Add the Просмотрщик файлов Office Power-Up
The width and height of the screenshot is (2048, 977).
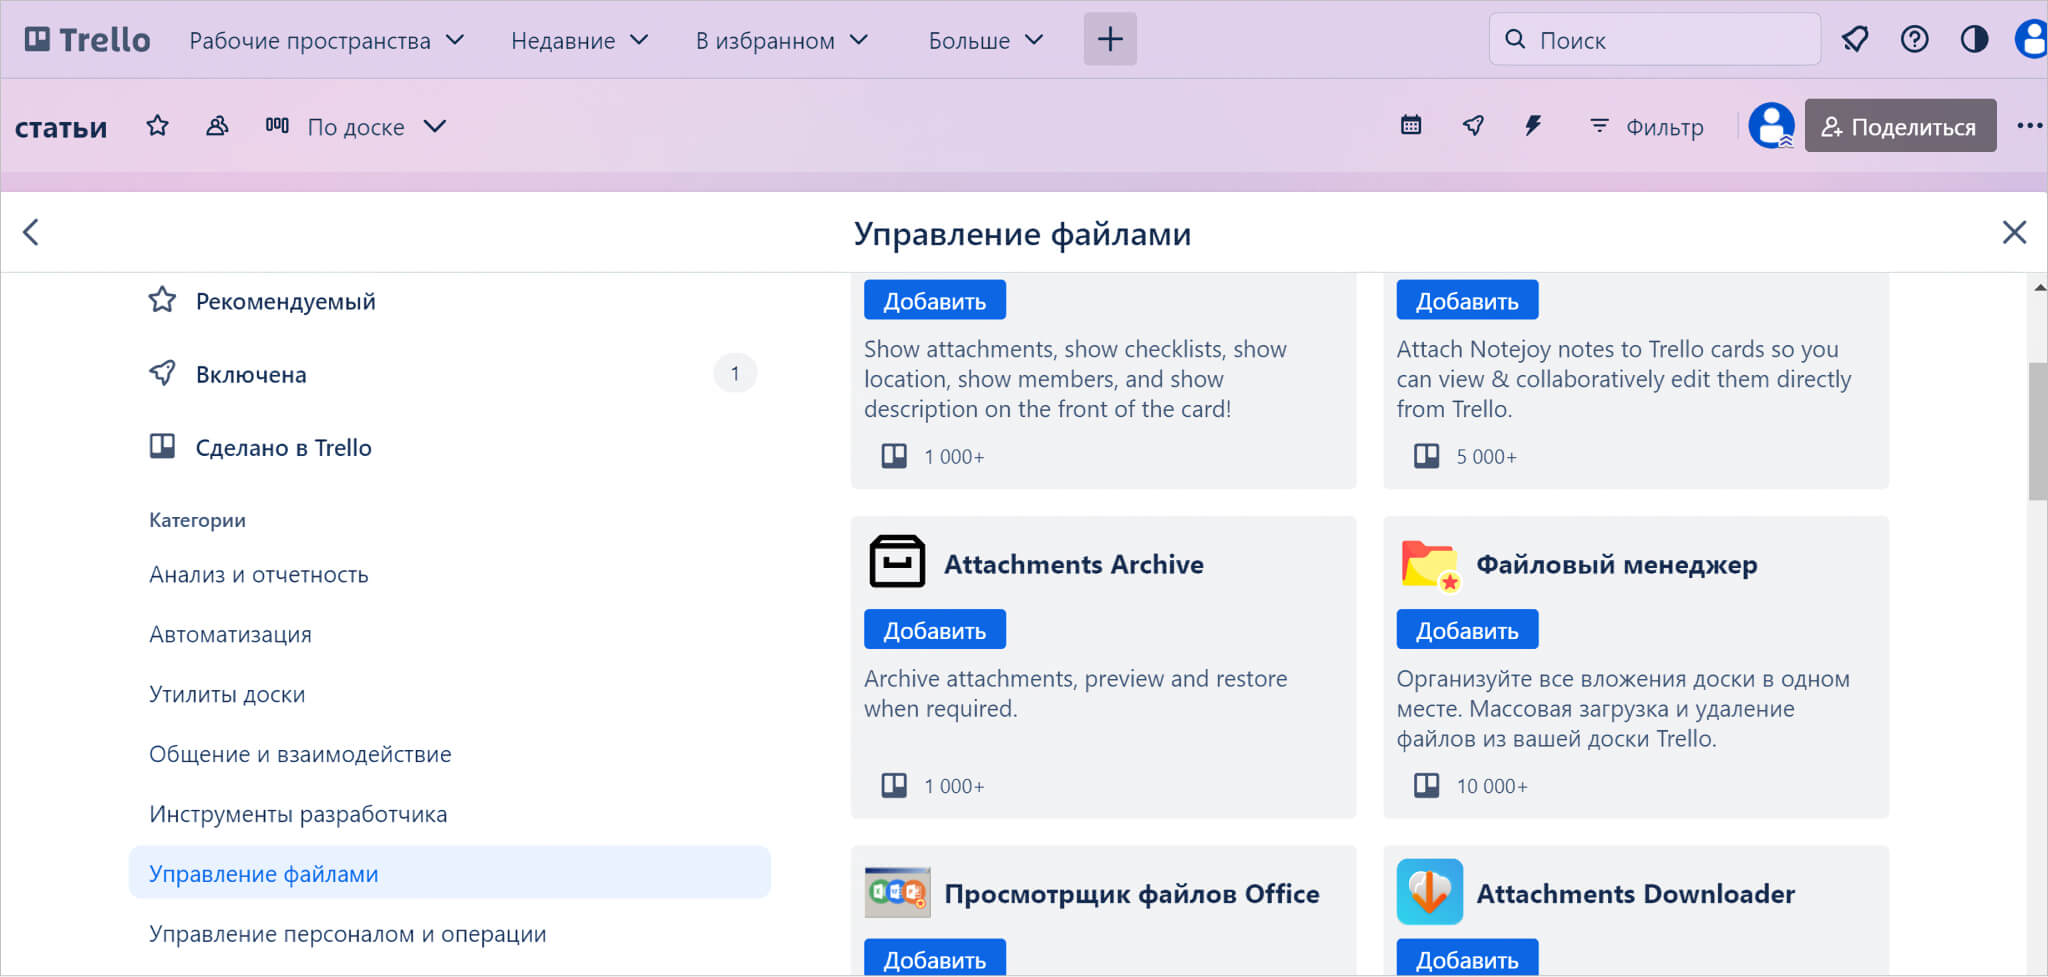(x=935, y=958)
